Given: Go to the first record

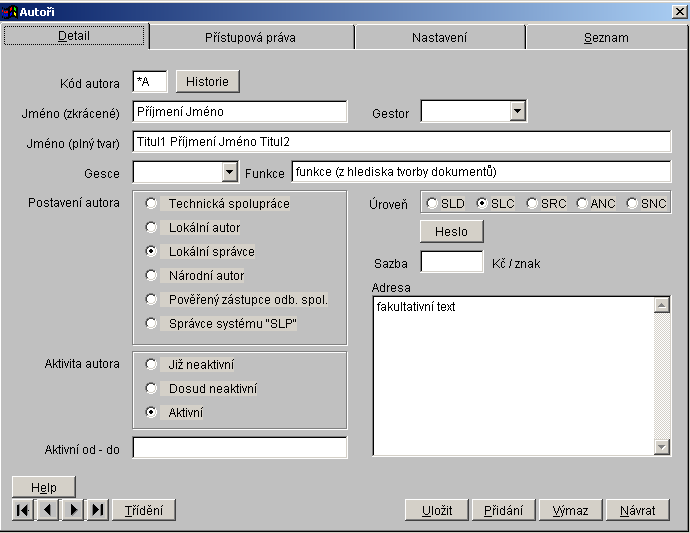Looking at the screenshot, I should tap(22, 510).
